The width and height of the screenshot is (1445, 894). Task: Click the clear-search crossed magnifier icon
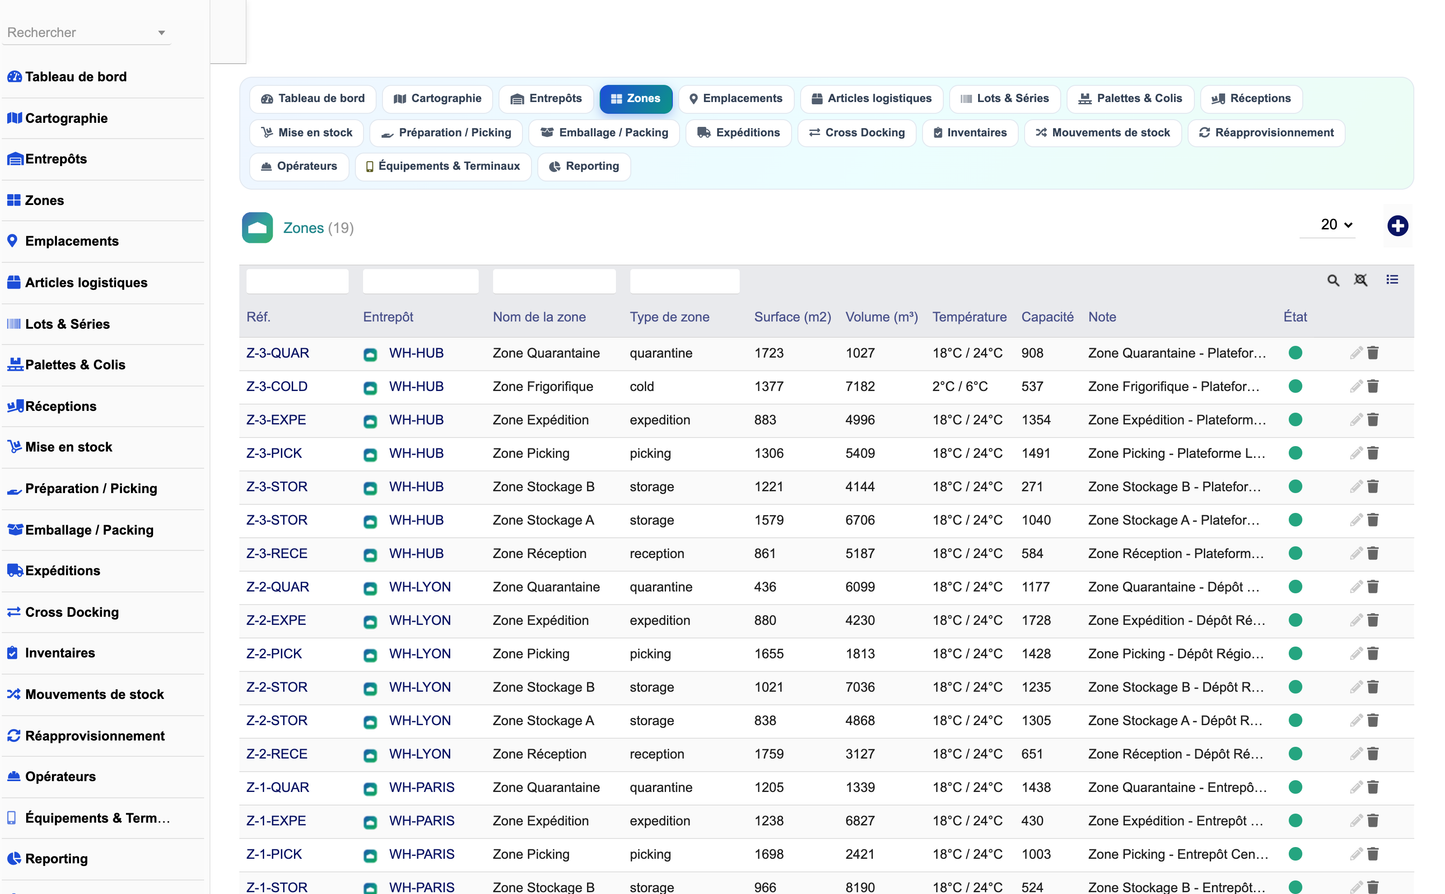1361,280
